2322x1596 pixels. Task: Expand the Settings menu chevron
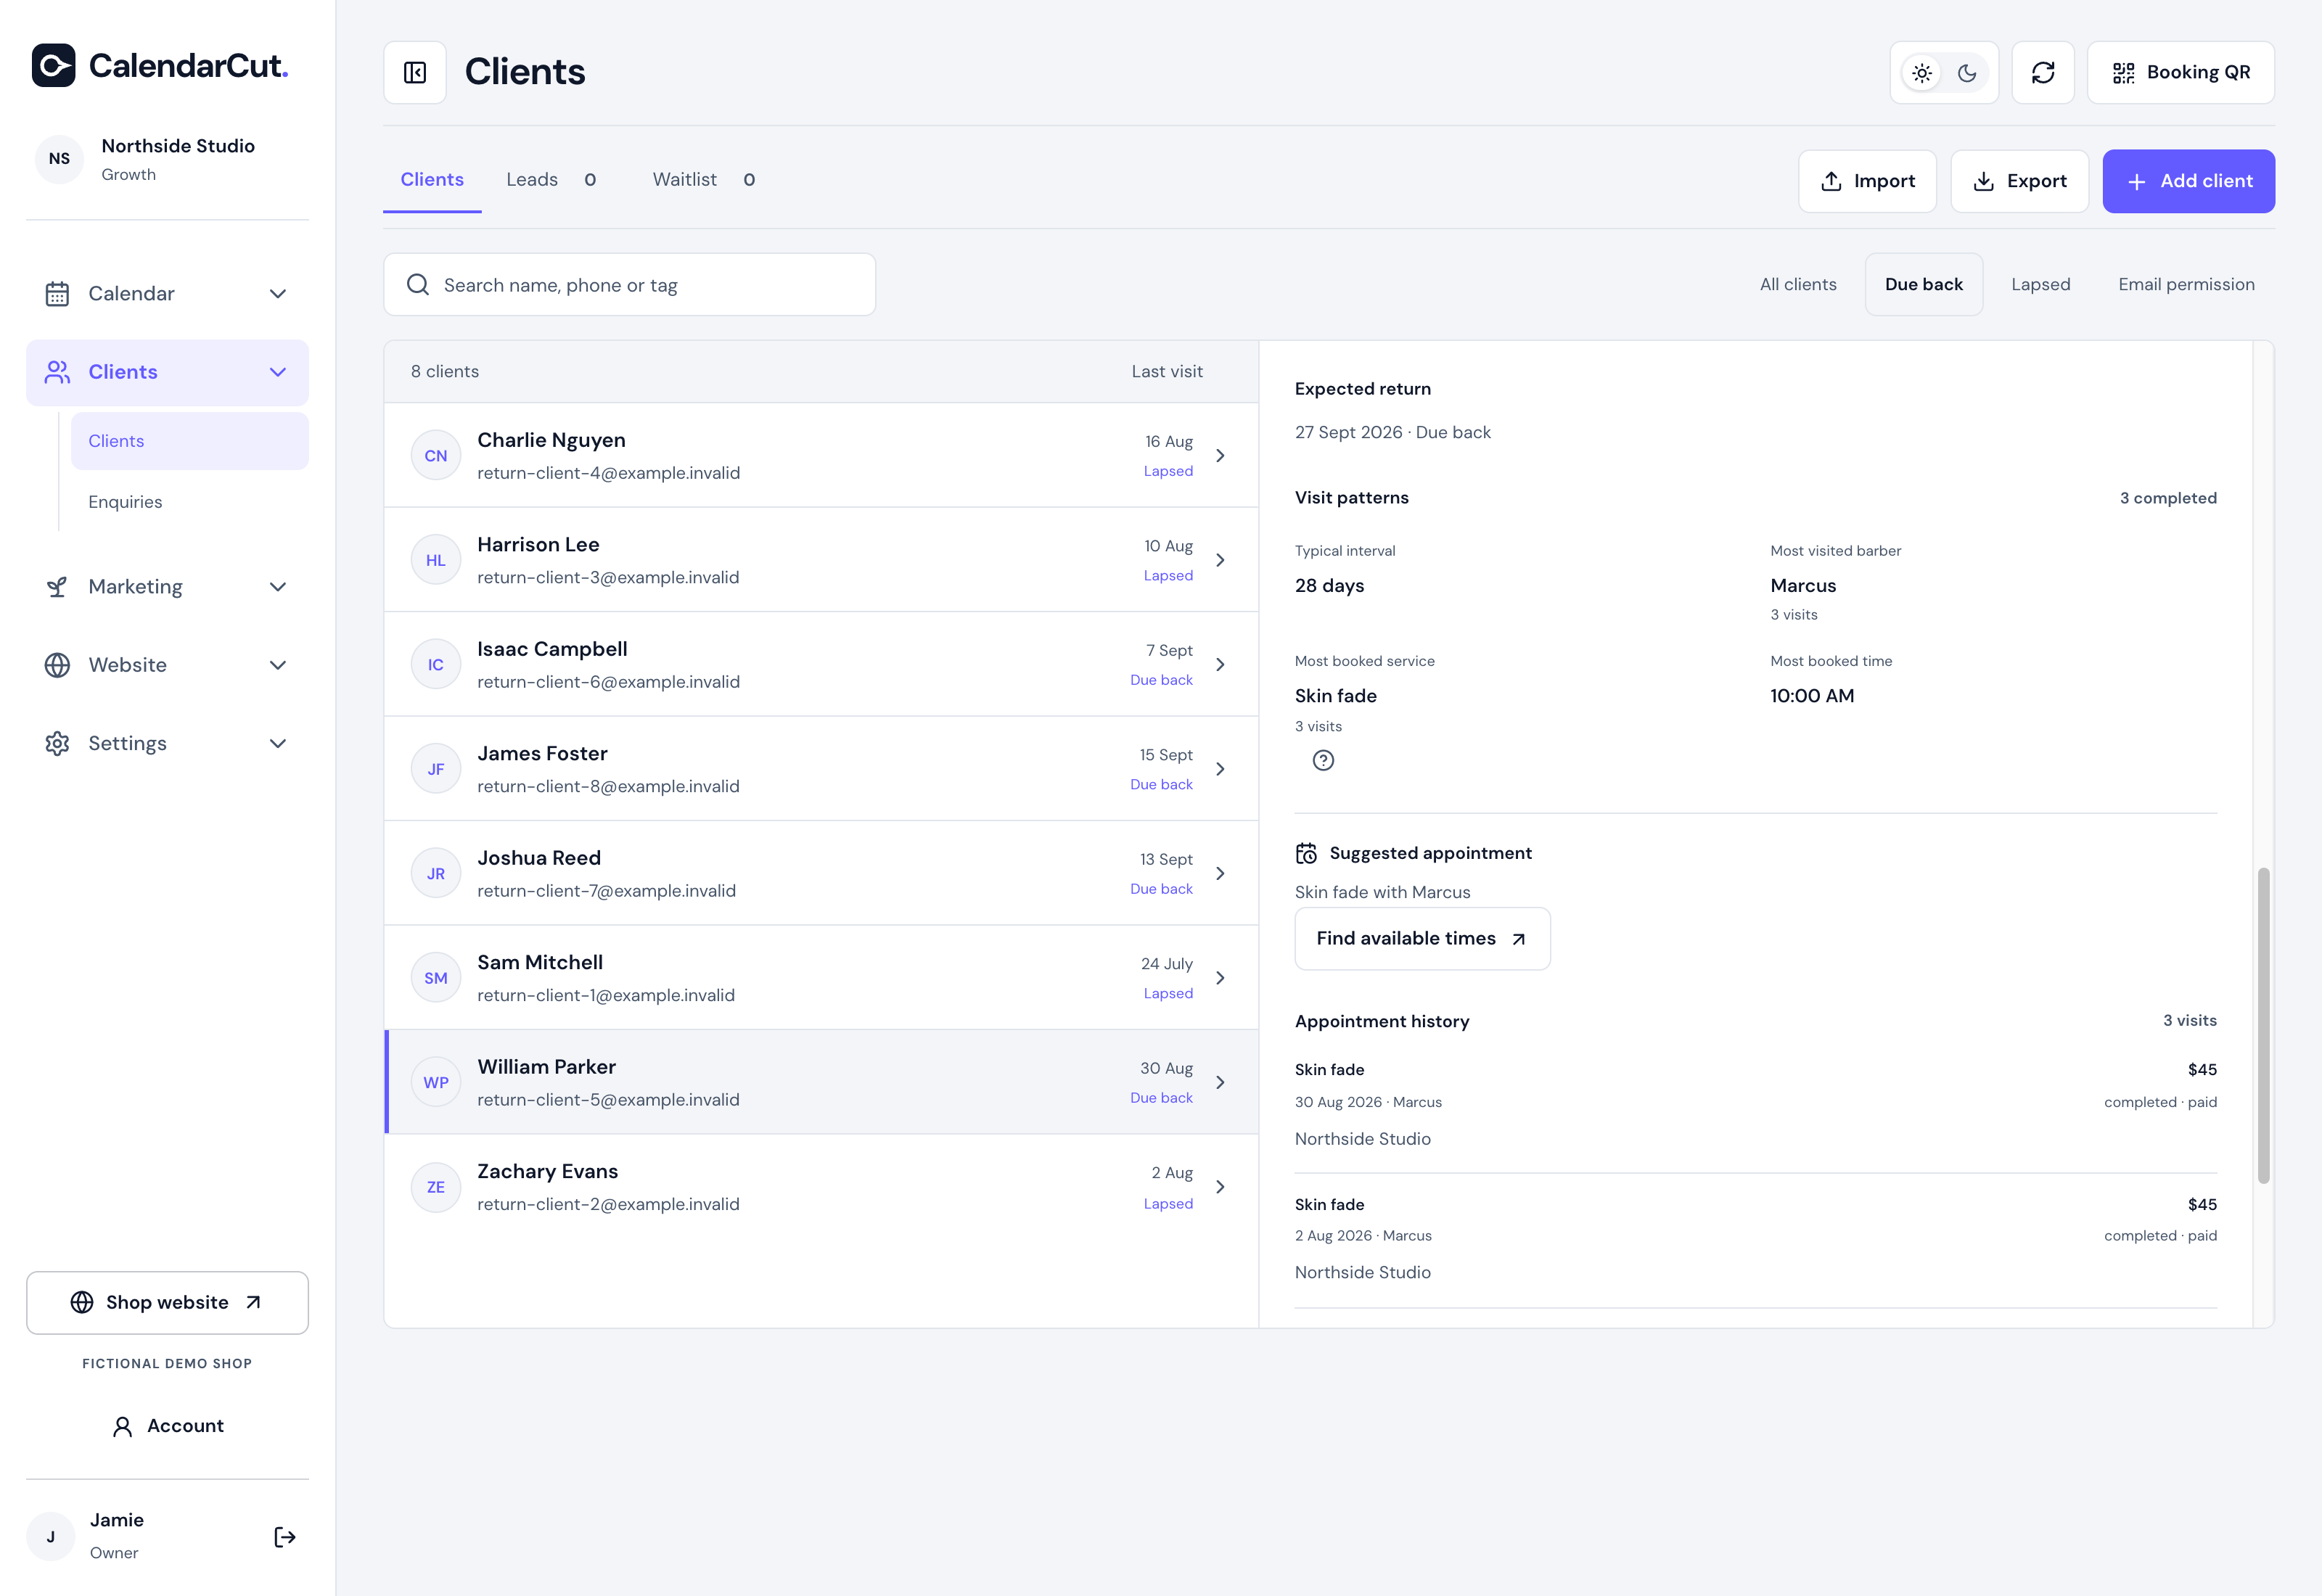click(x=278, y=743)
